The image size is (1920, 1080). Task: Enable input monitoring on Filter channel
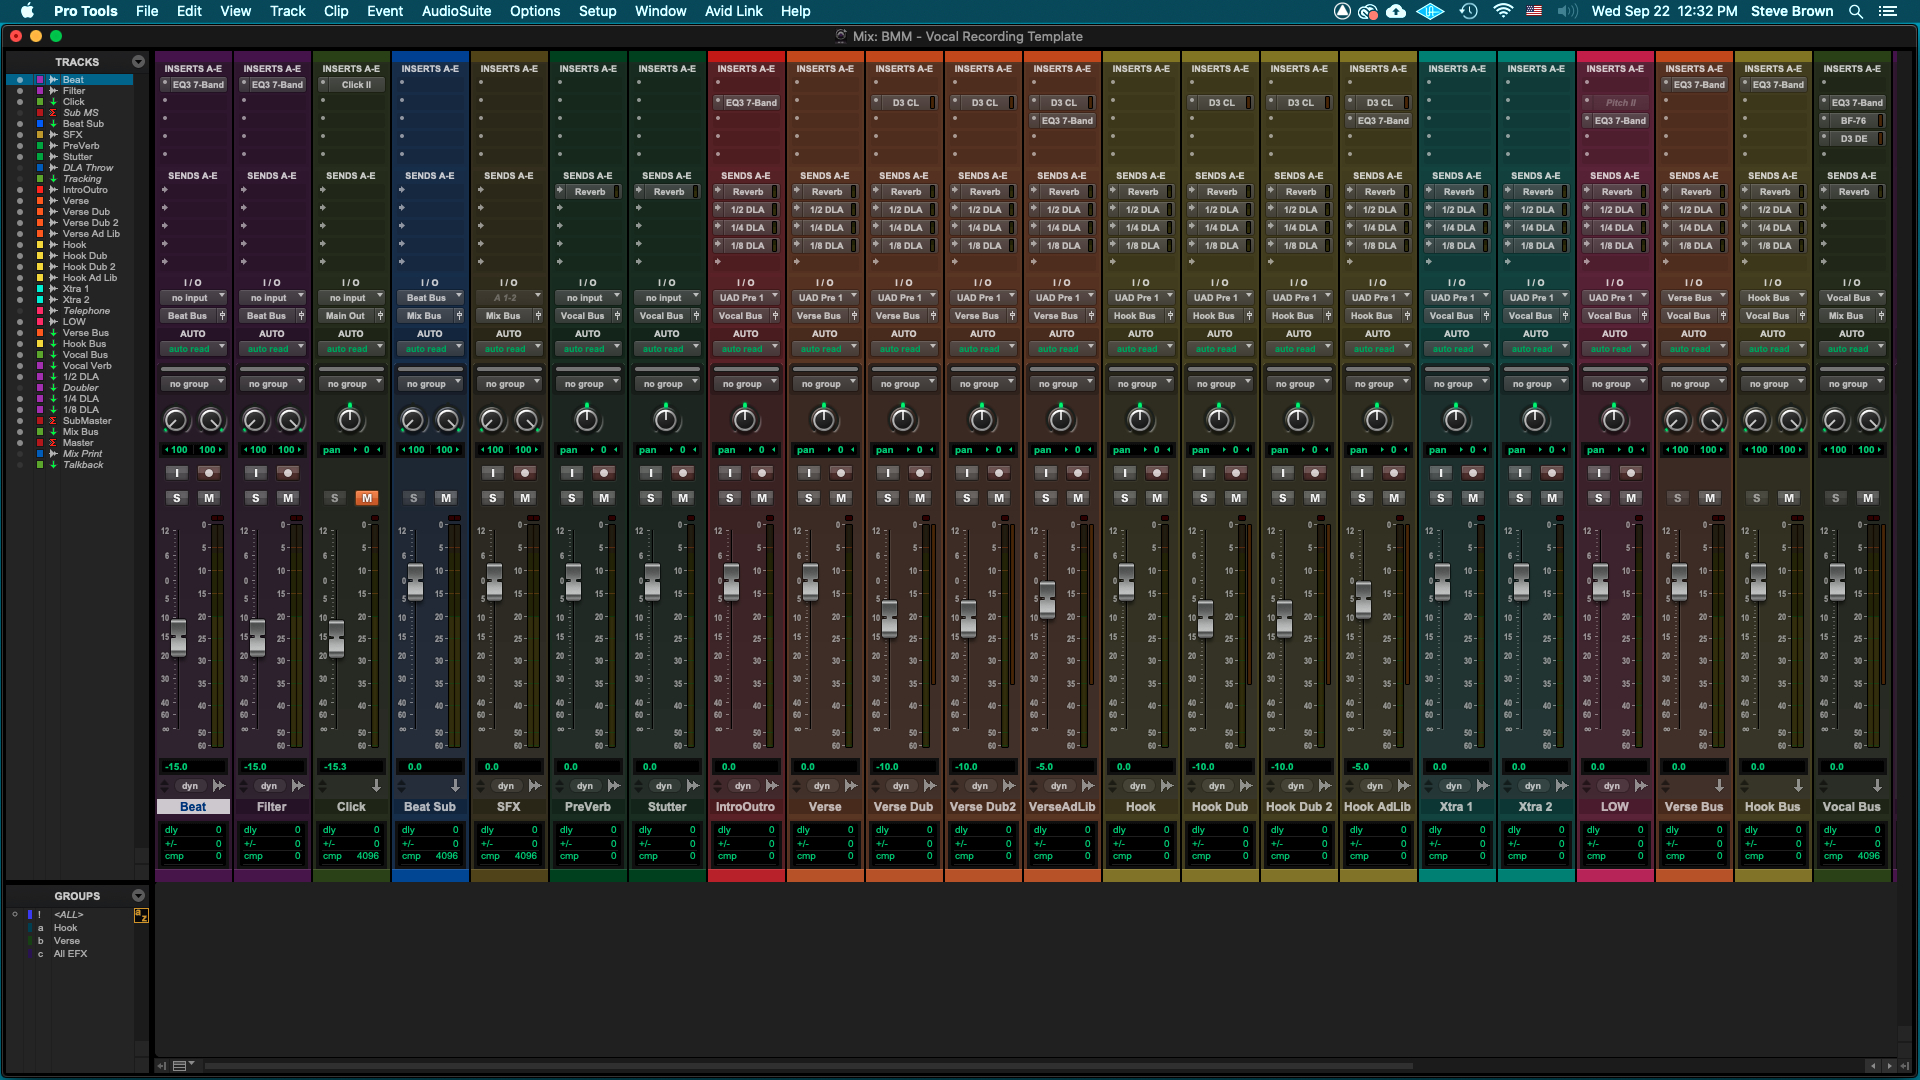tap(256, 473)
